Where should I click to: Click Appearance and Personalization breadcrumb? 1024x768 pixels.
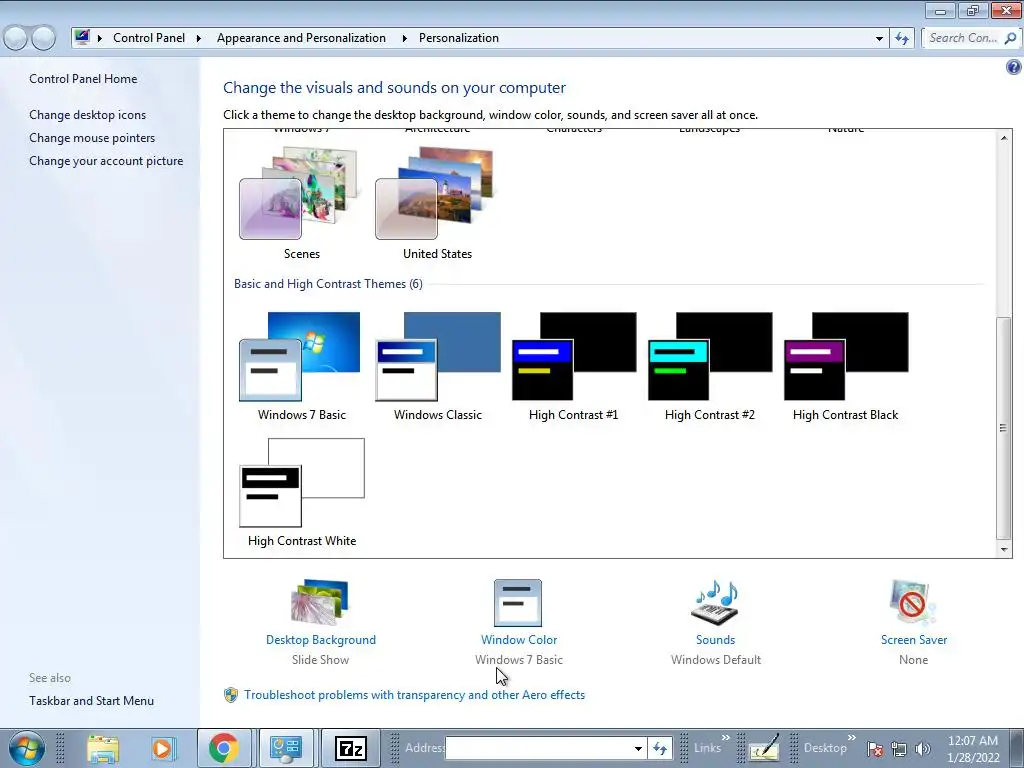click(301, 38)
